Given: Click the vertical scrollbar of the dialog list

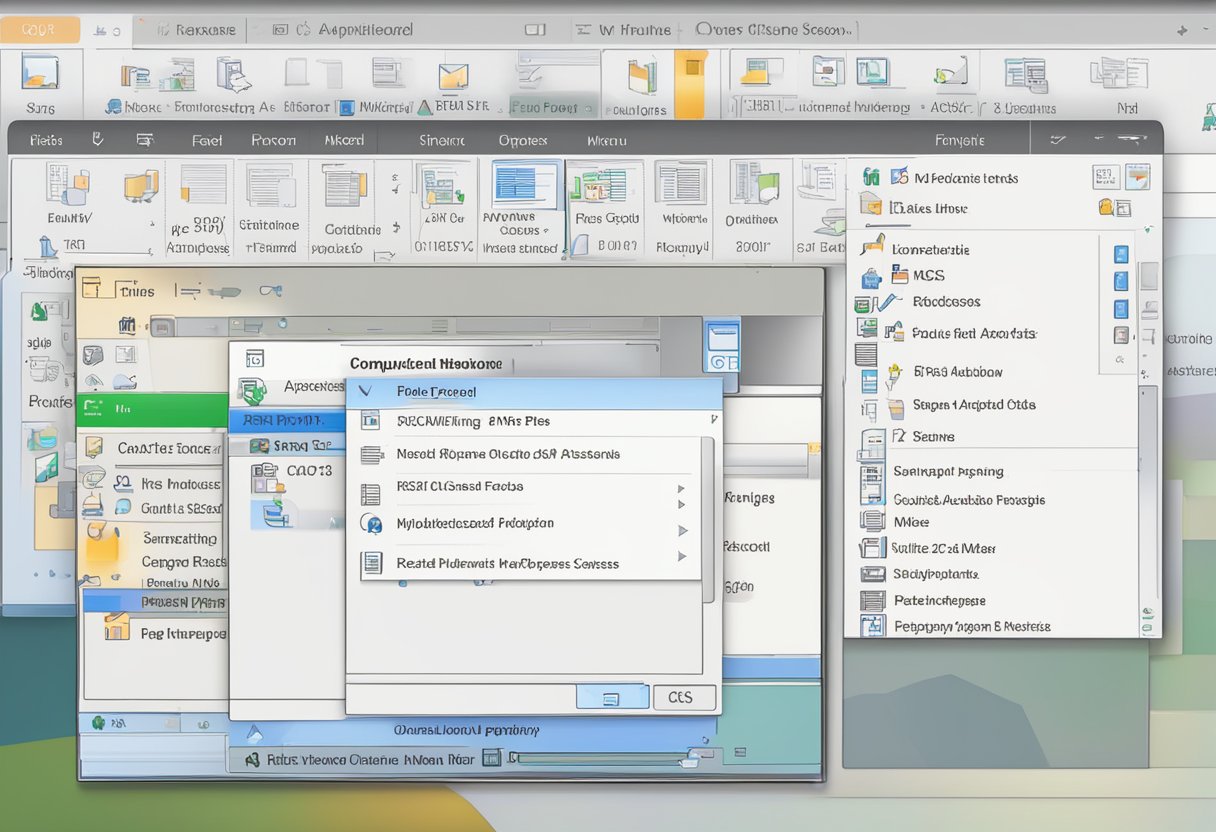Looking at the screenshot, I should 708,520.
